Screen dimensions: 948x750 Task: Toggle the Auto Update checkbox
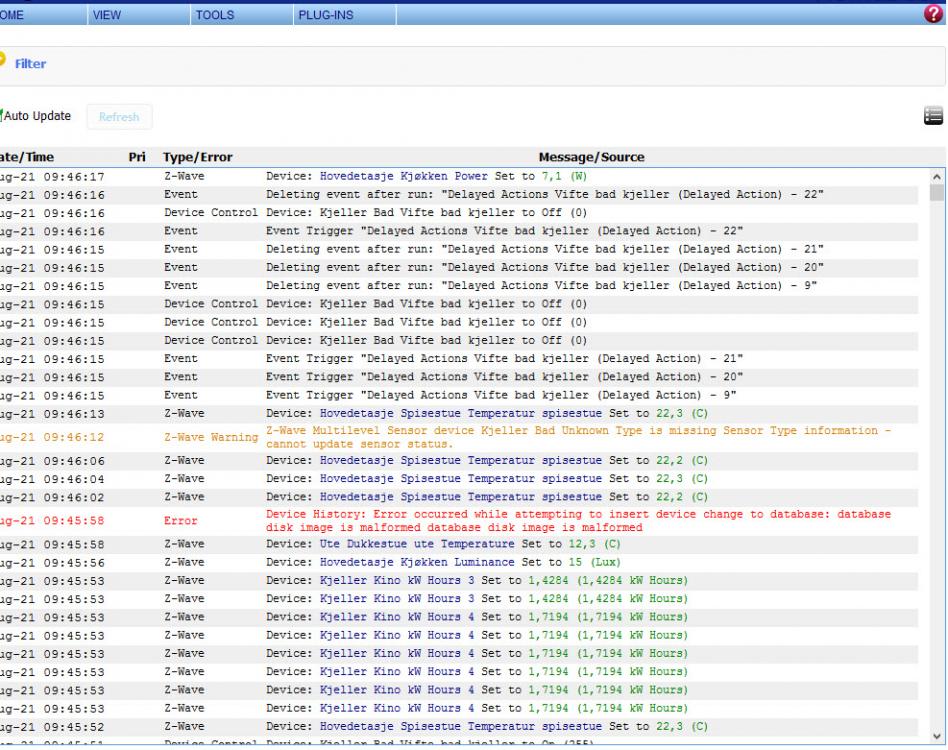pyautogui.click(x=2, y=117)
